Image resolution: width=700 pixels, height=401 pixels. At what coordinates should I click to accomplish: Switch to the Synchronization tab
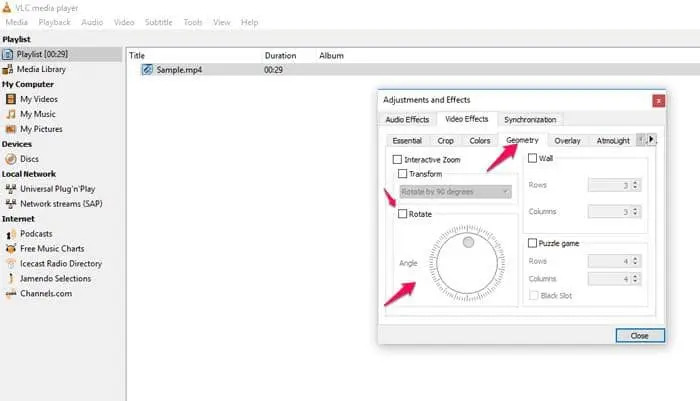tap(530, 120)
